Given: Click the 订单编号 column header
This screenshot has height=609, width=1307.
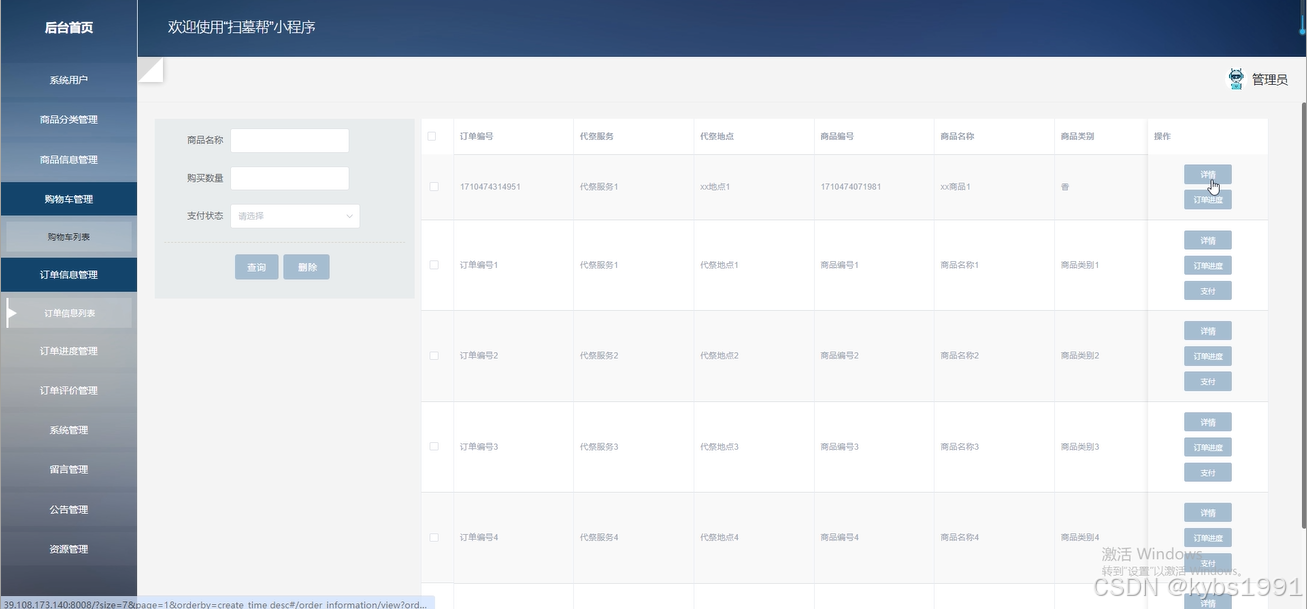Looking at the screenshot, I should tap(476, 136).
